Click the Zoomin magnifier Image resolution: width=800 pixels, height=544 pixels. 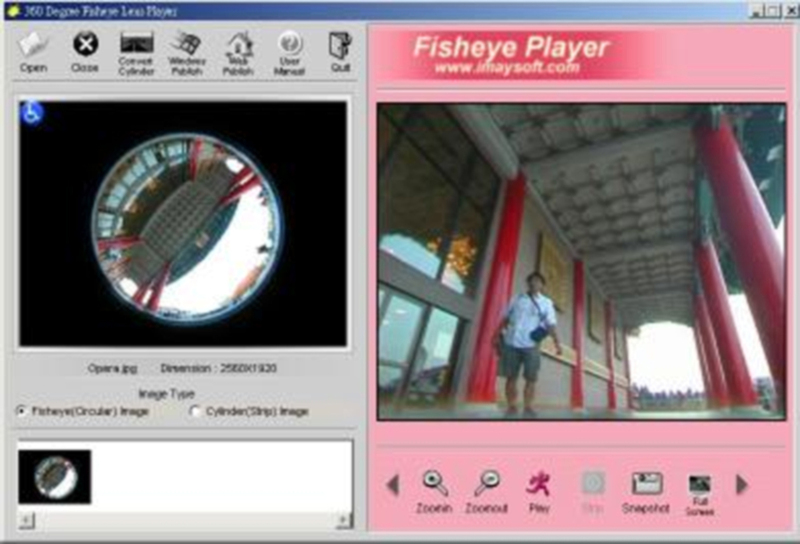click(x=434, y=491)
